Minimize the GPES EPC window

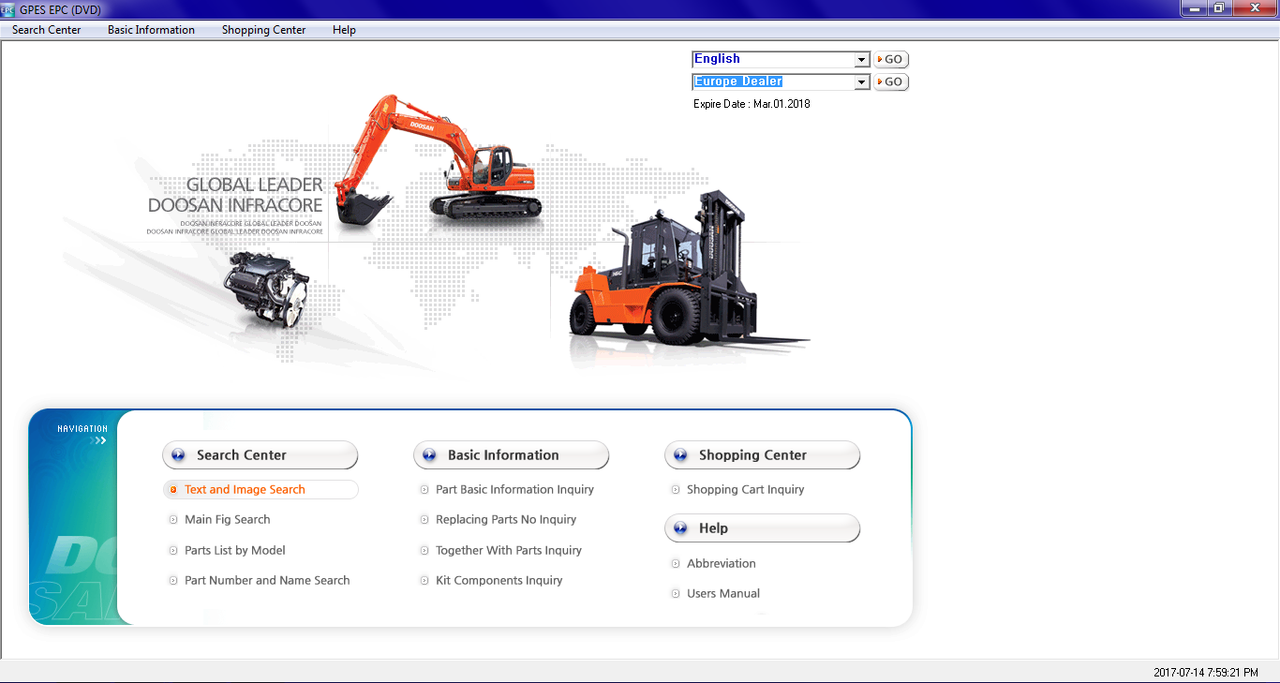click(x=1193, y=8)
